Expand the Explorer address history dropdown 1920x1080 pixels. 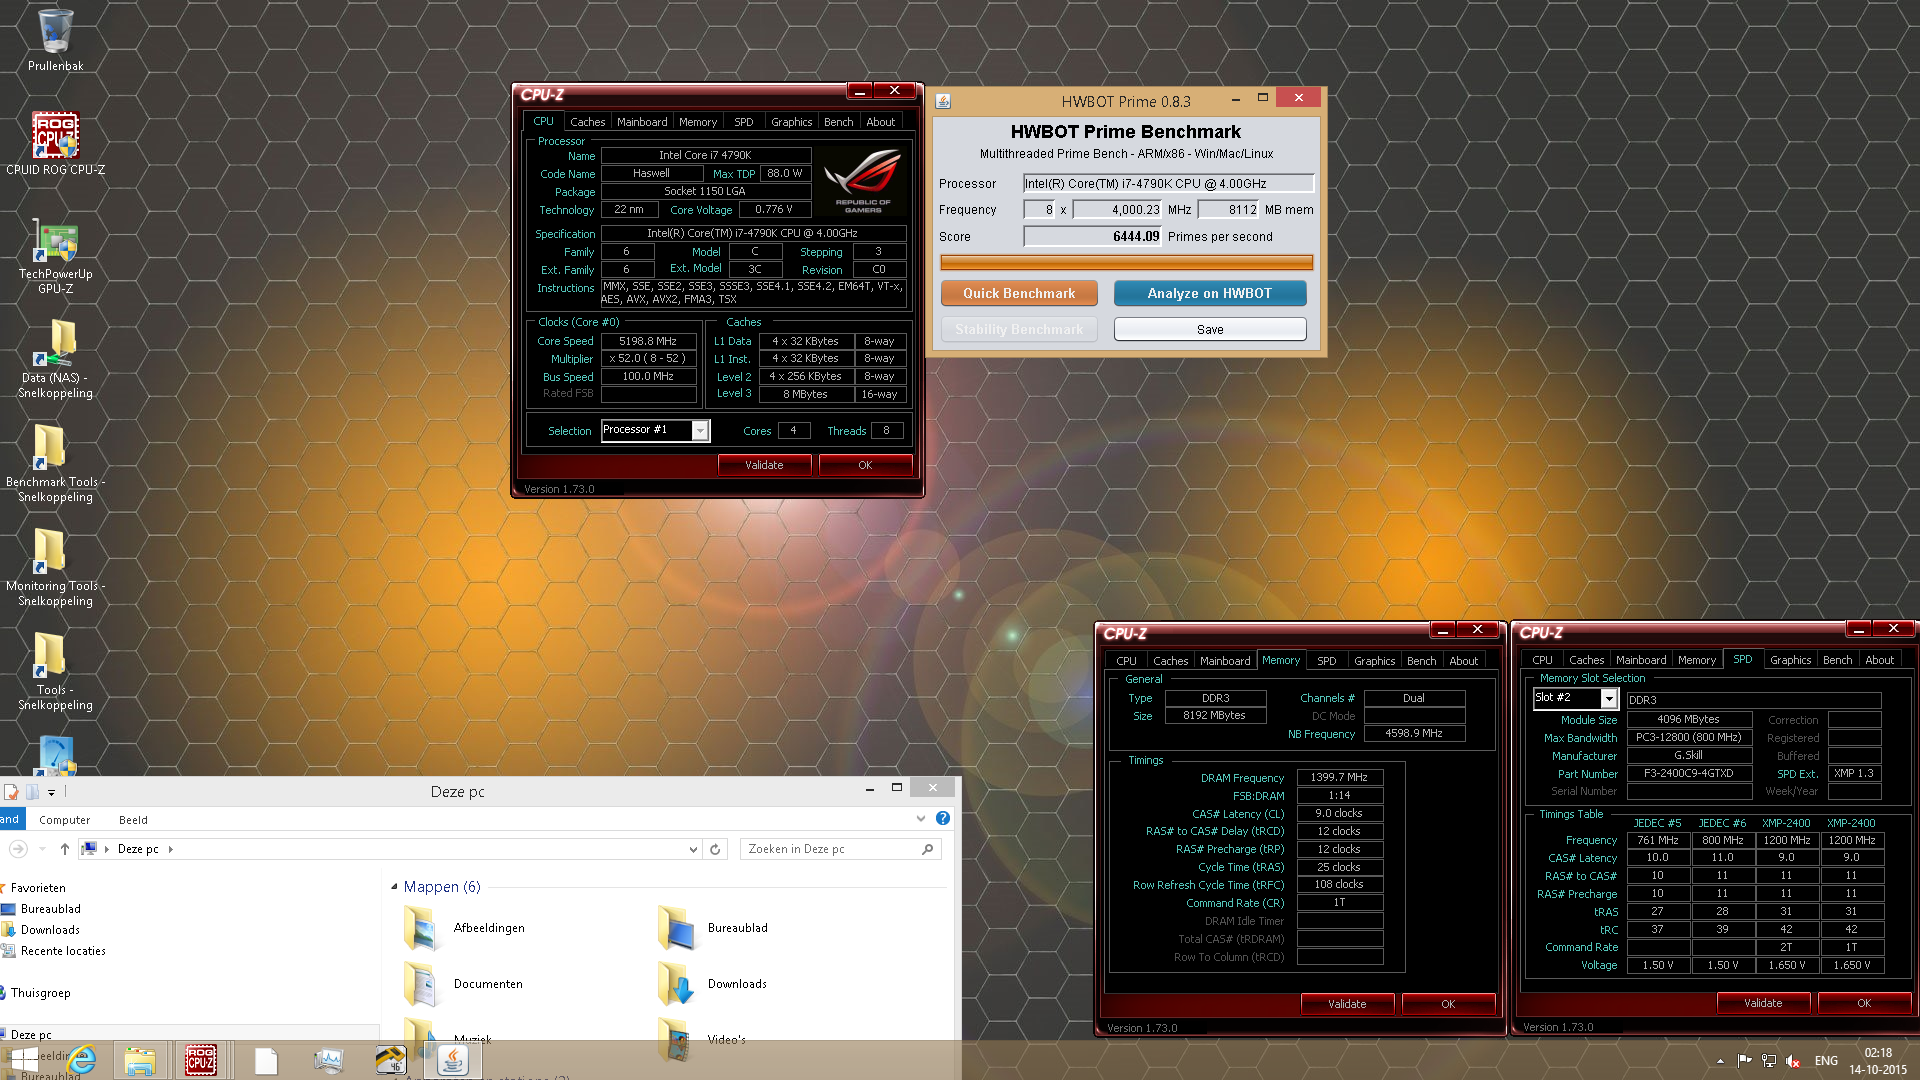click(693, 849)
